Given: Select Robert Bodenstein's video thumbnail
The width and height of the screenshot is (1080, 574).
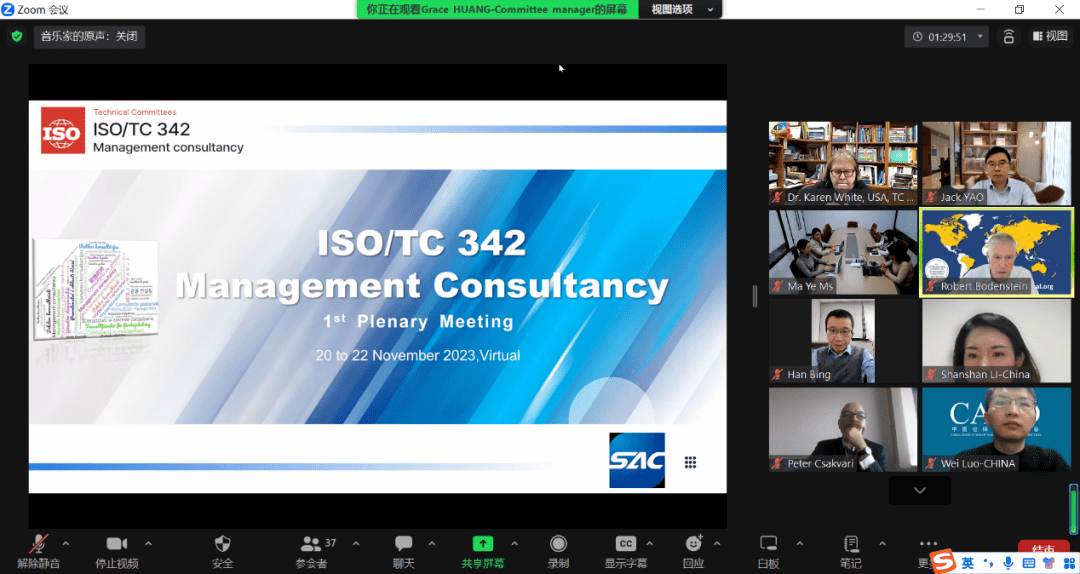Looking at the screenshot, I should (996, 252).
